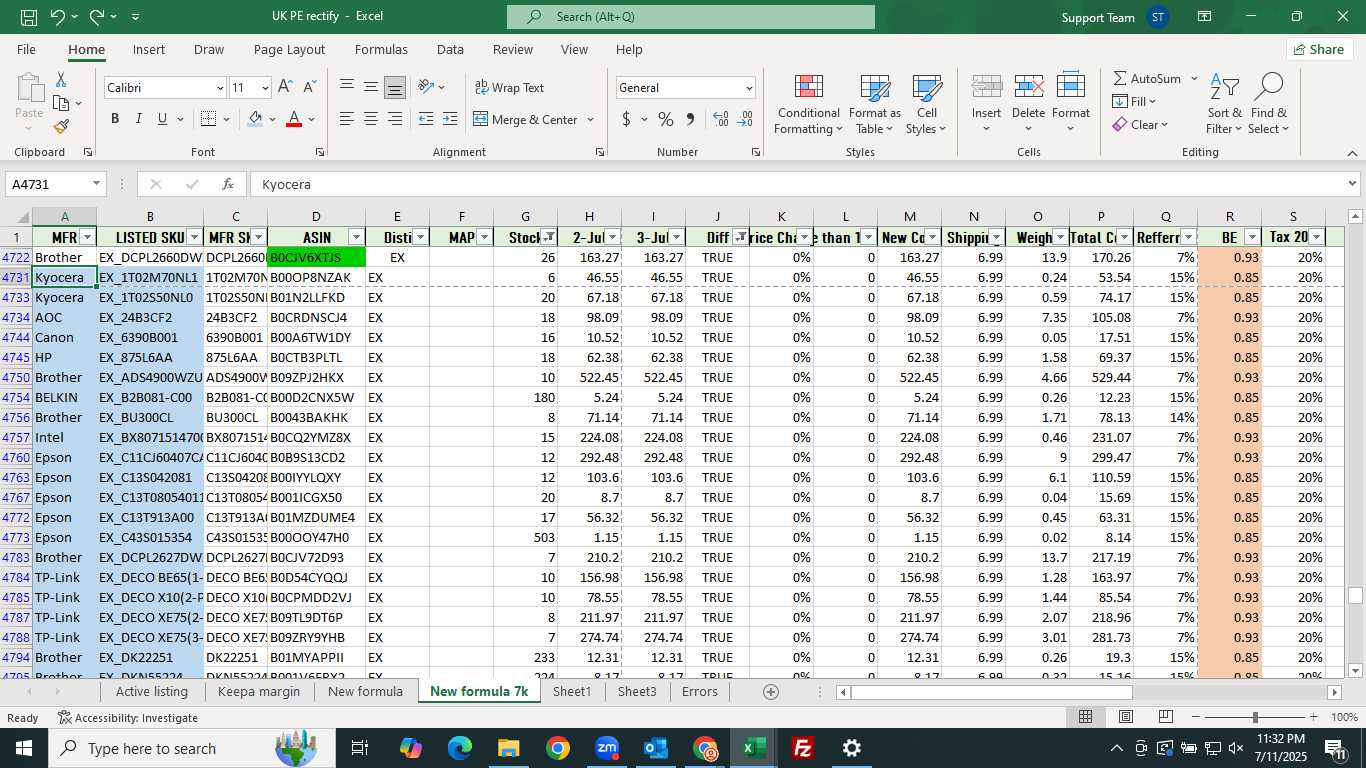
Task: Decrease font size with the small A icon
Action: click(309, 87)
